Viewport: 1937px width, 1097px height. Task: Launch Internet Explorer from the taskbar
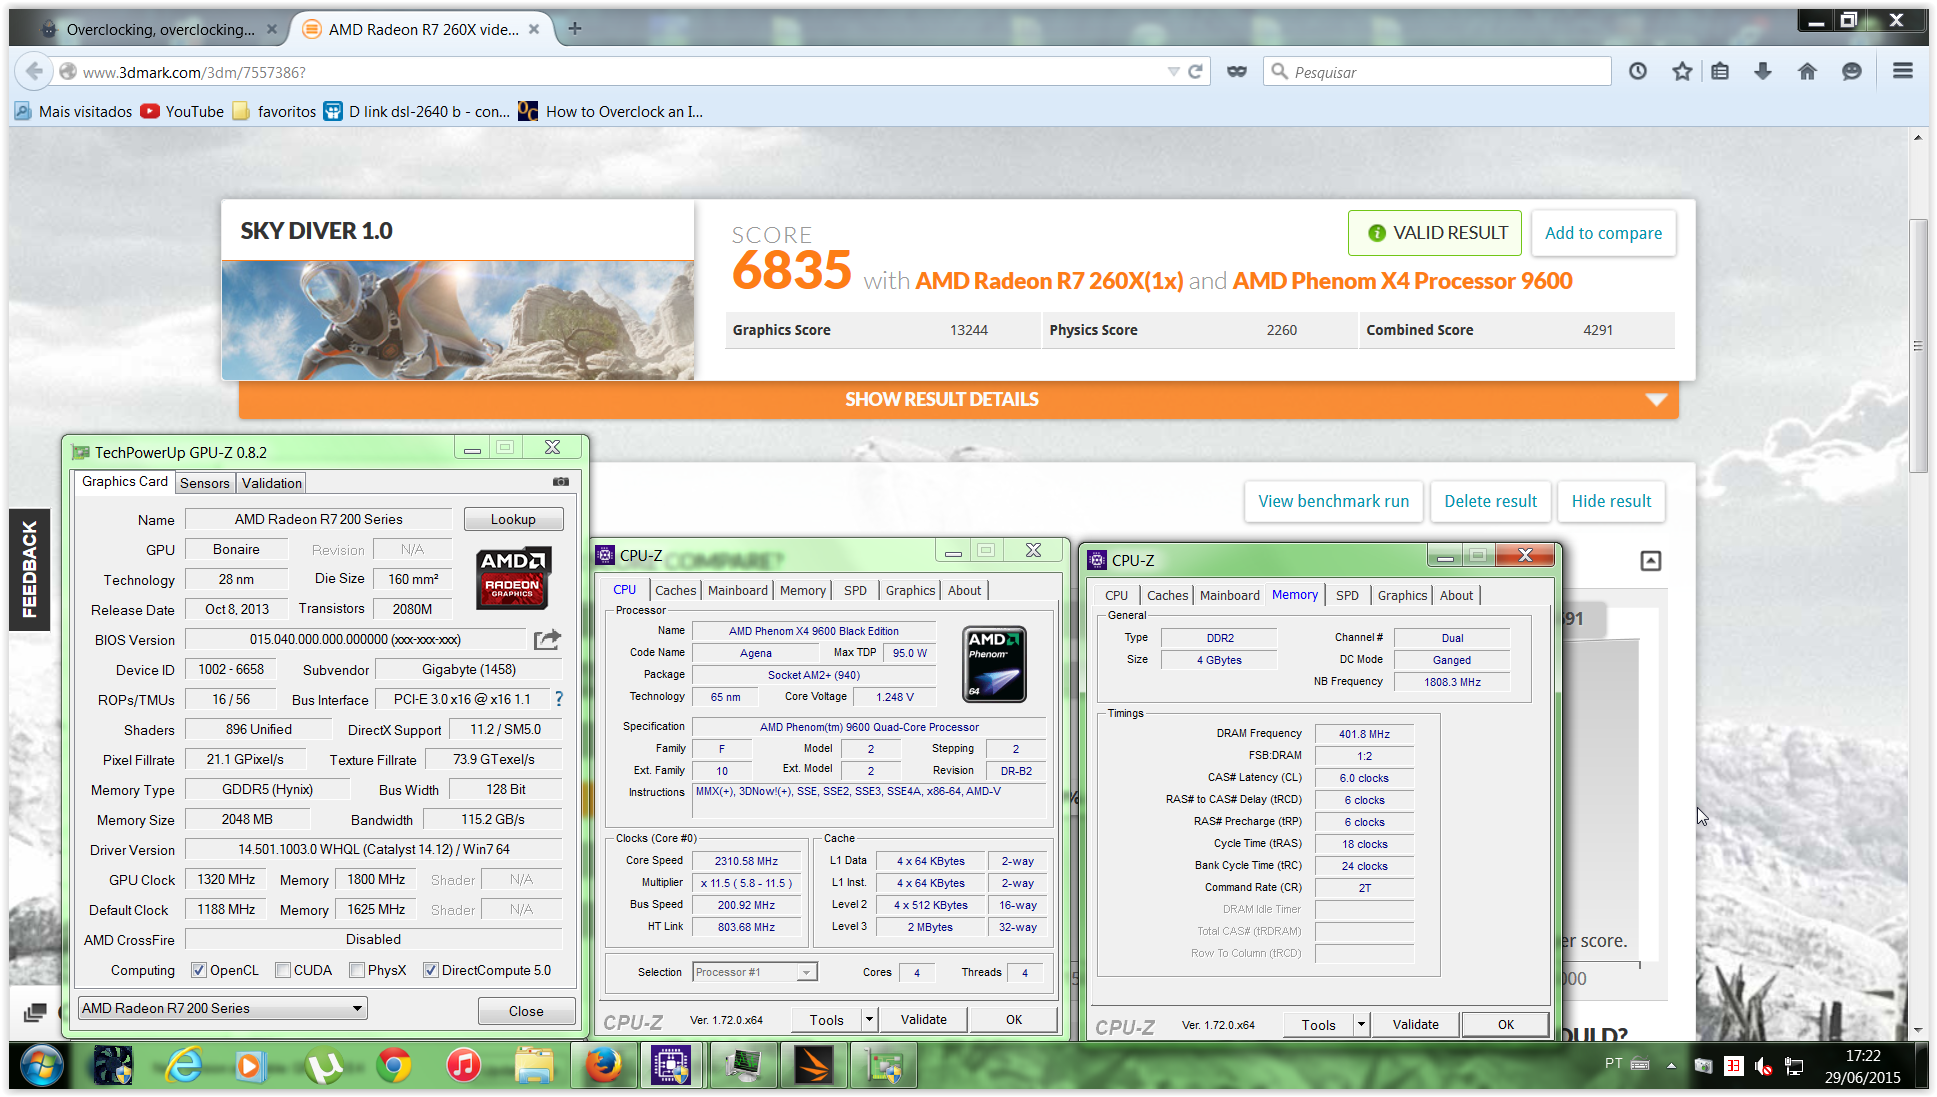(184, 1067)
